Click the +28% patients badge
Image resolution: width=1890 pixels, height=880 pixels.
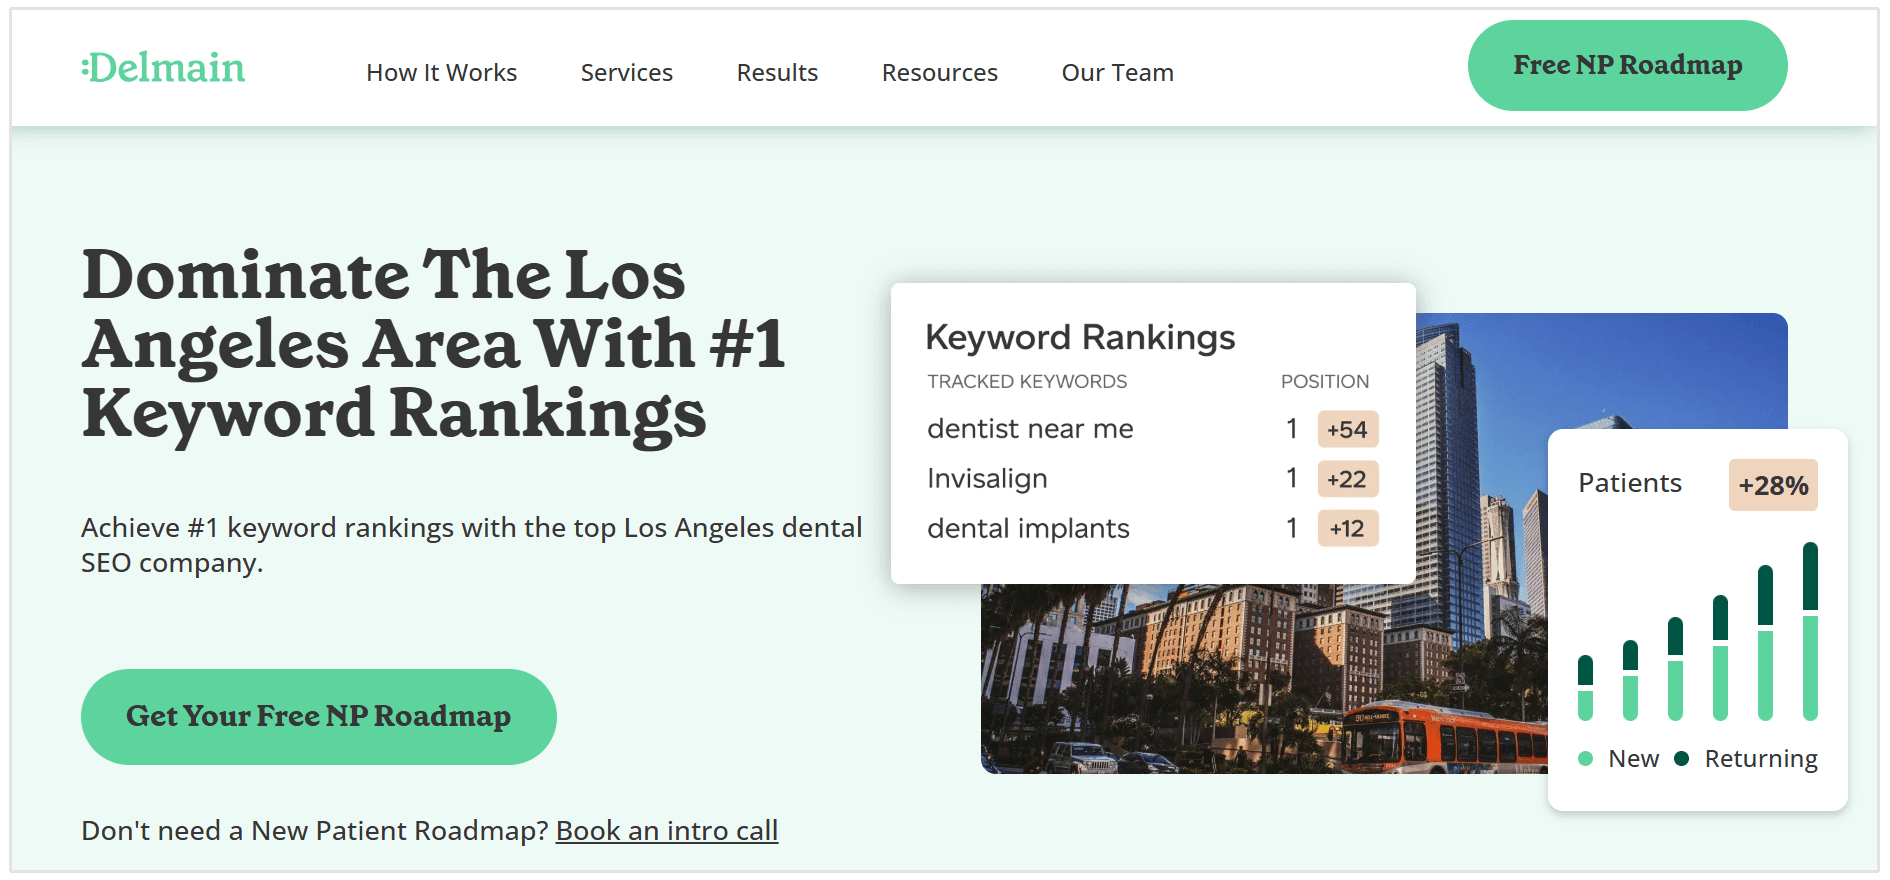(x=1773, y=485)
